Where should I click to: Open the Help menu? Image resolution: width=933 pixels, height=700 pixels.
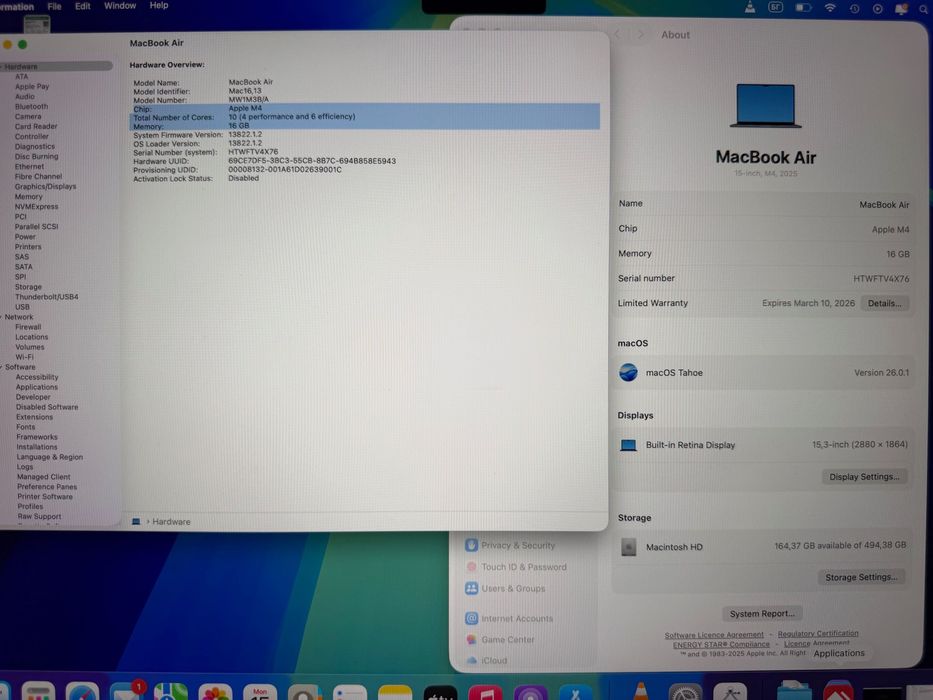coord(159,5)
